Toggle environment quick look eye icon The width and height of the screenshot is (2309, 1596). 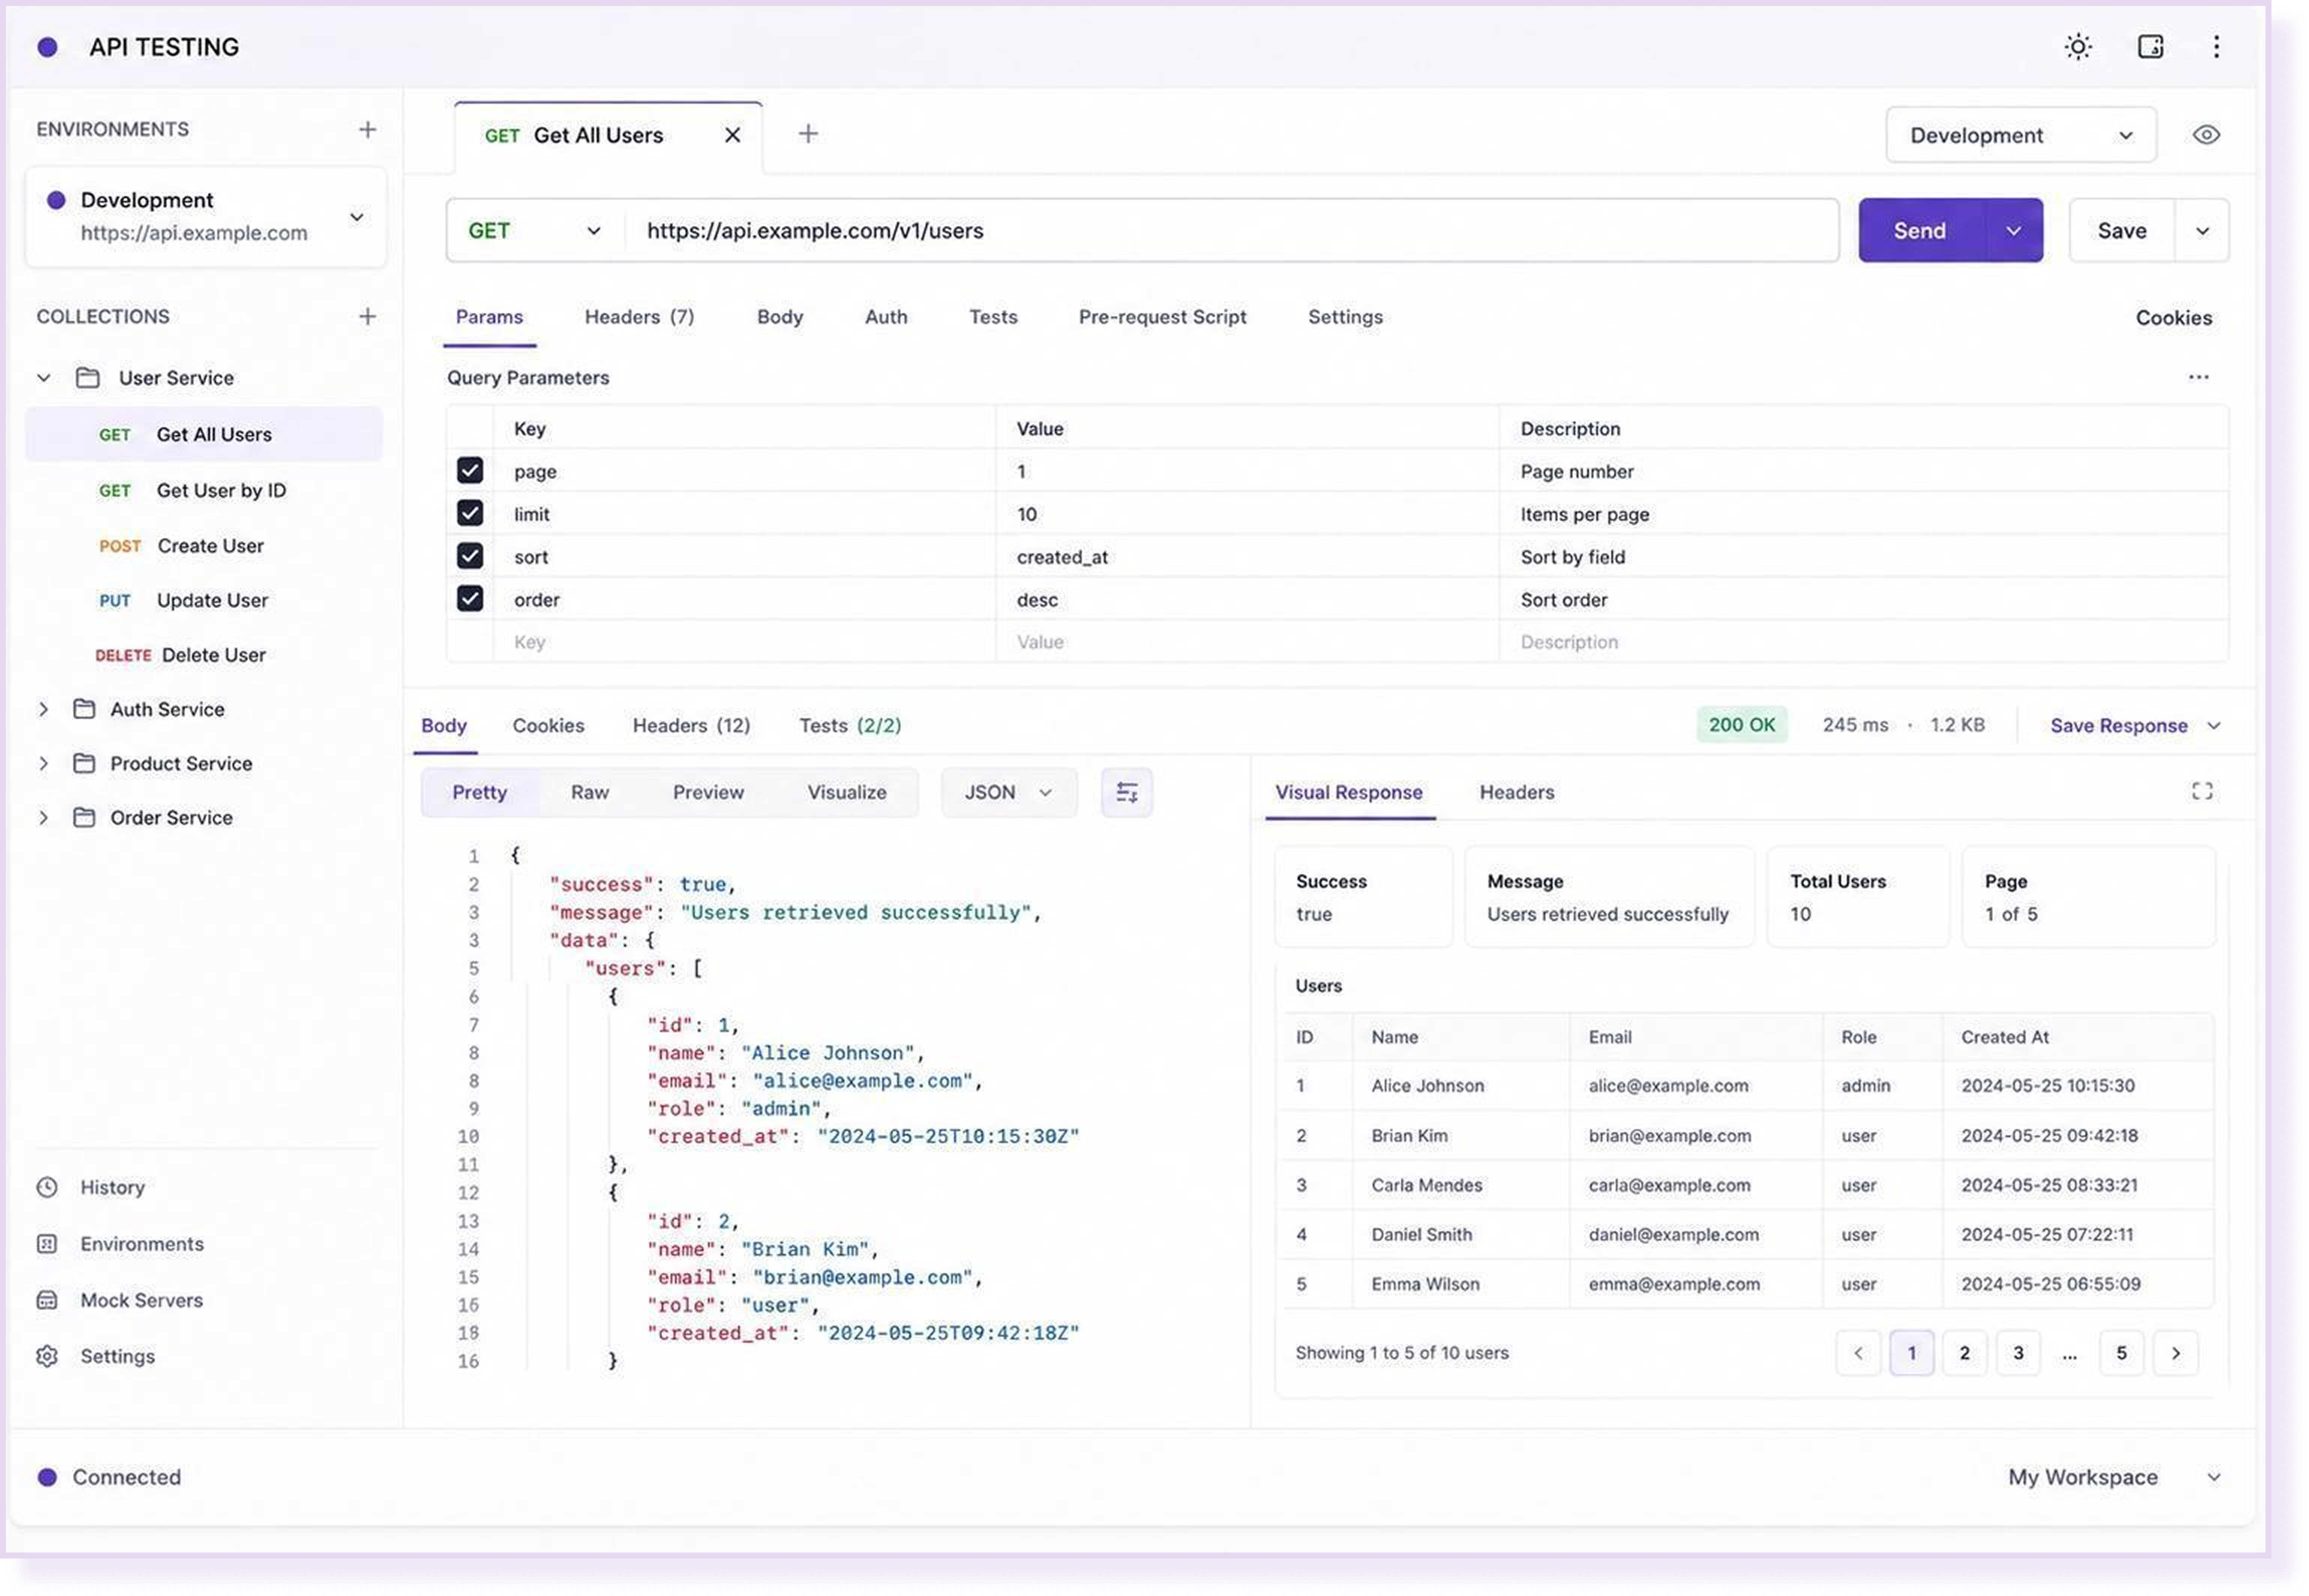(2206, 135)
